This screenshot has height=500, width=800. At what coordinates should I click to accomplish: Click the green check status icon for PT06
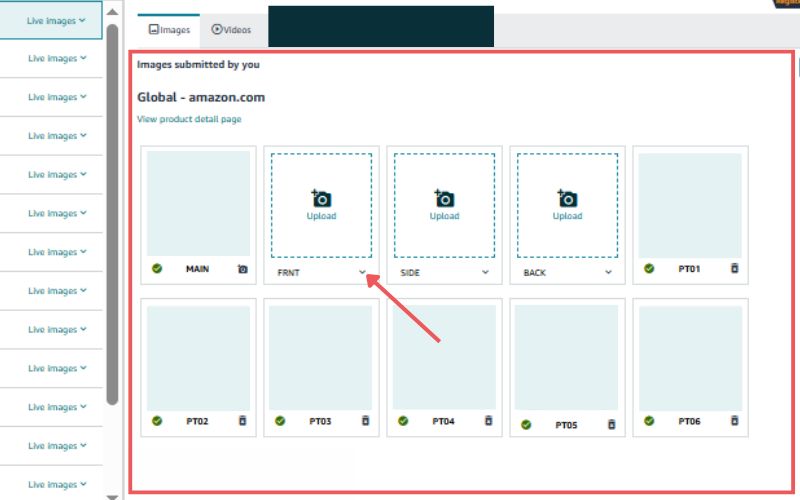(649, 421)
